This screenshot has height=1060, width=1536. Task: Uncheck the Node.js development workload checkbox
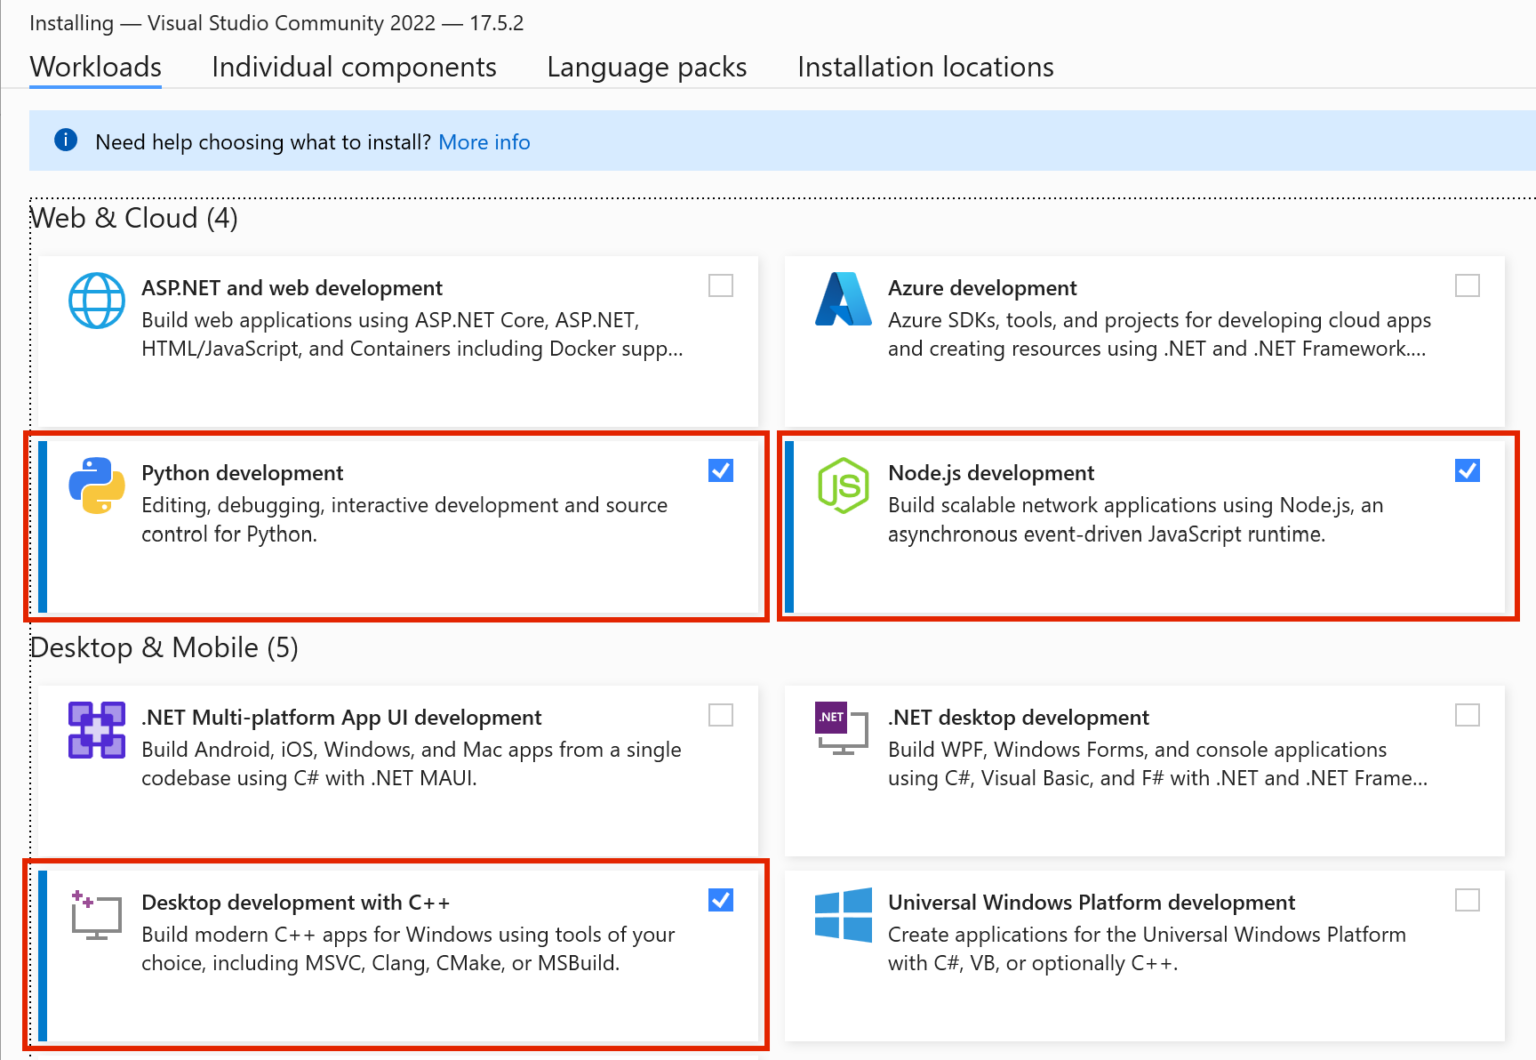coord(1467,471)
